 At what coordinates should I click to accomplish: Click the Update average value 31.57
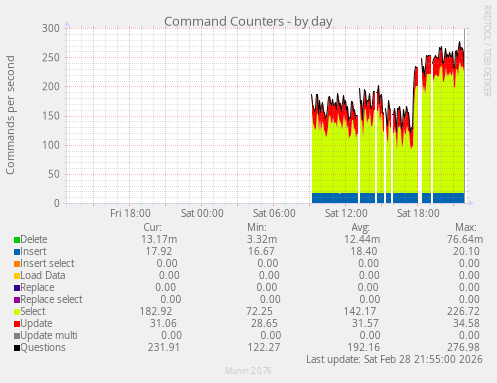tap(365, 323)
